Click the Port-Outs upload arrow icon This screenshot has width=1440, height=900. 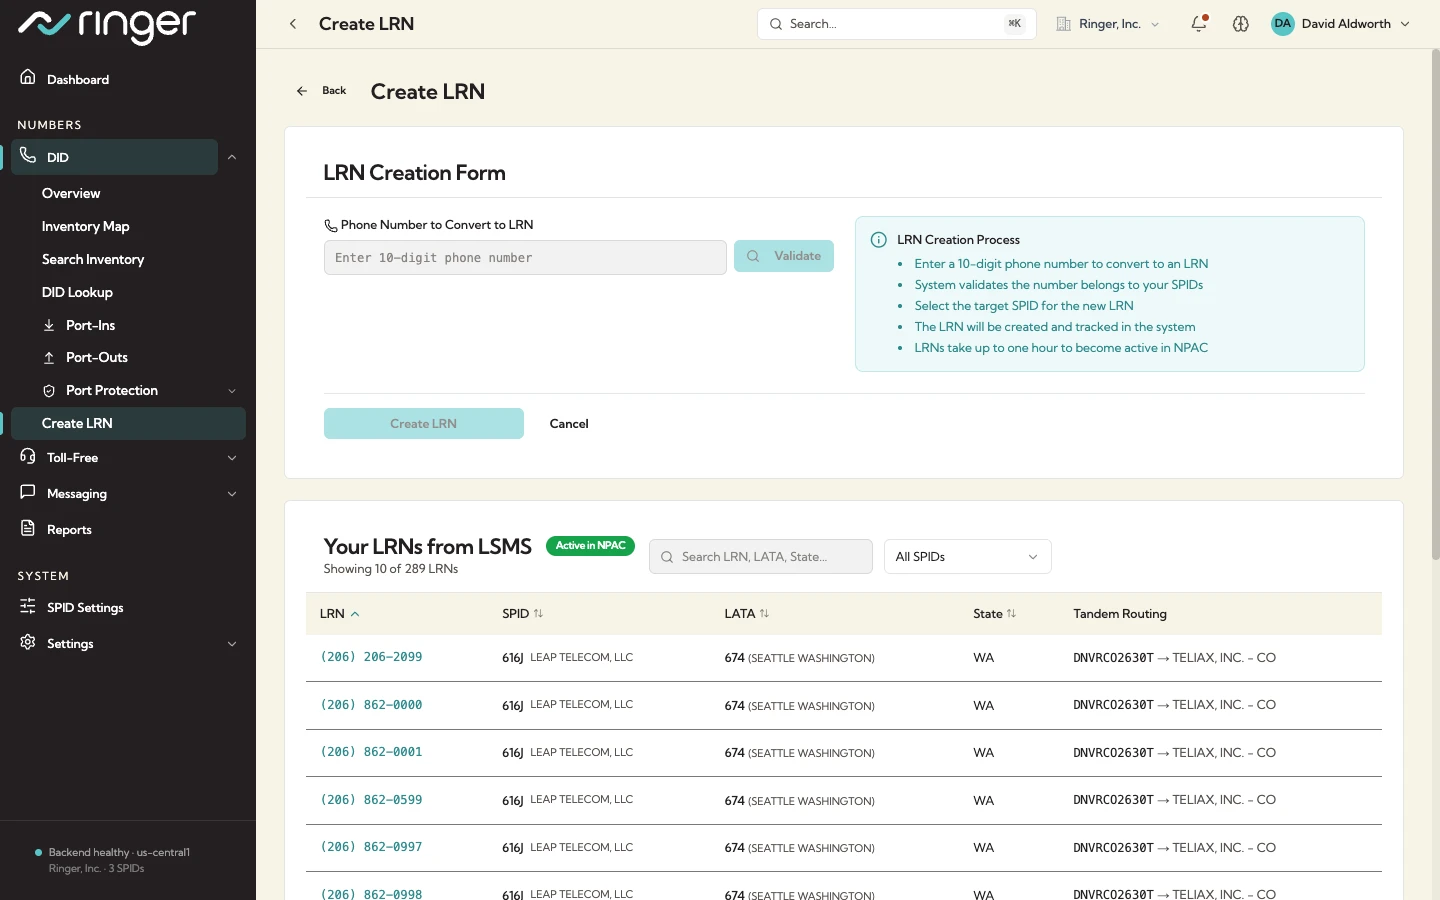pos(49,357)
